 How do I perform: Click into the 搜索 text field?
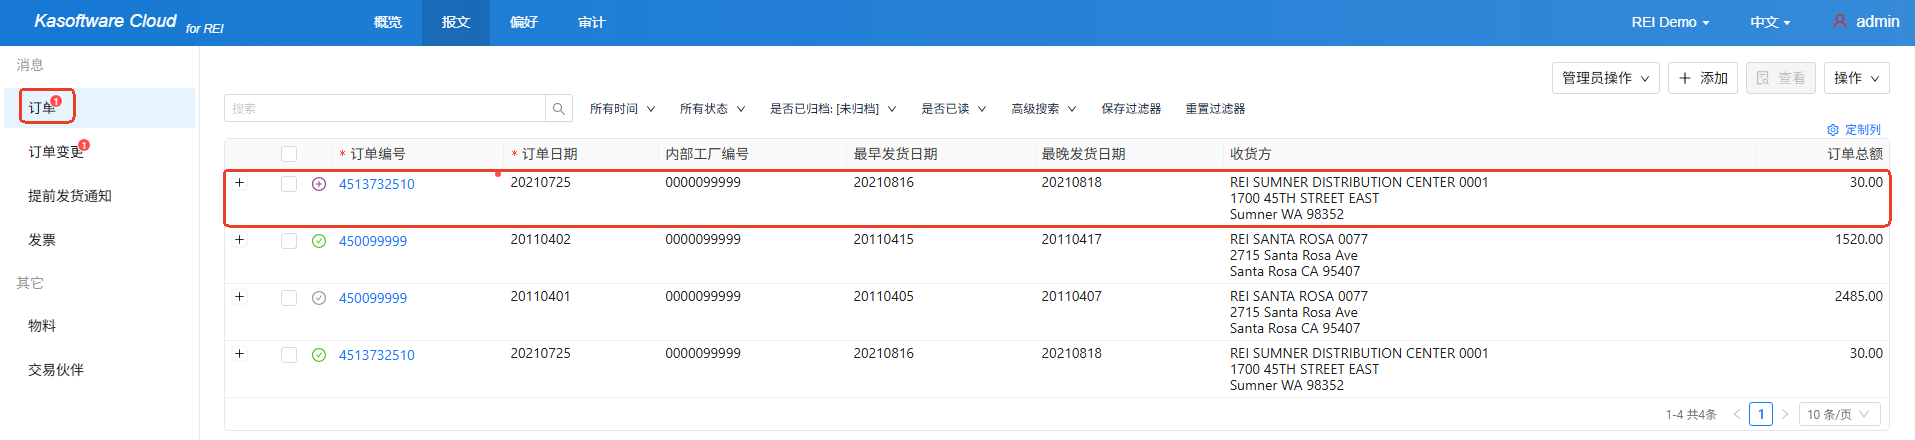click(x=385, y=108)
